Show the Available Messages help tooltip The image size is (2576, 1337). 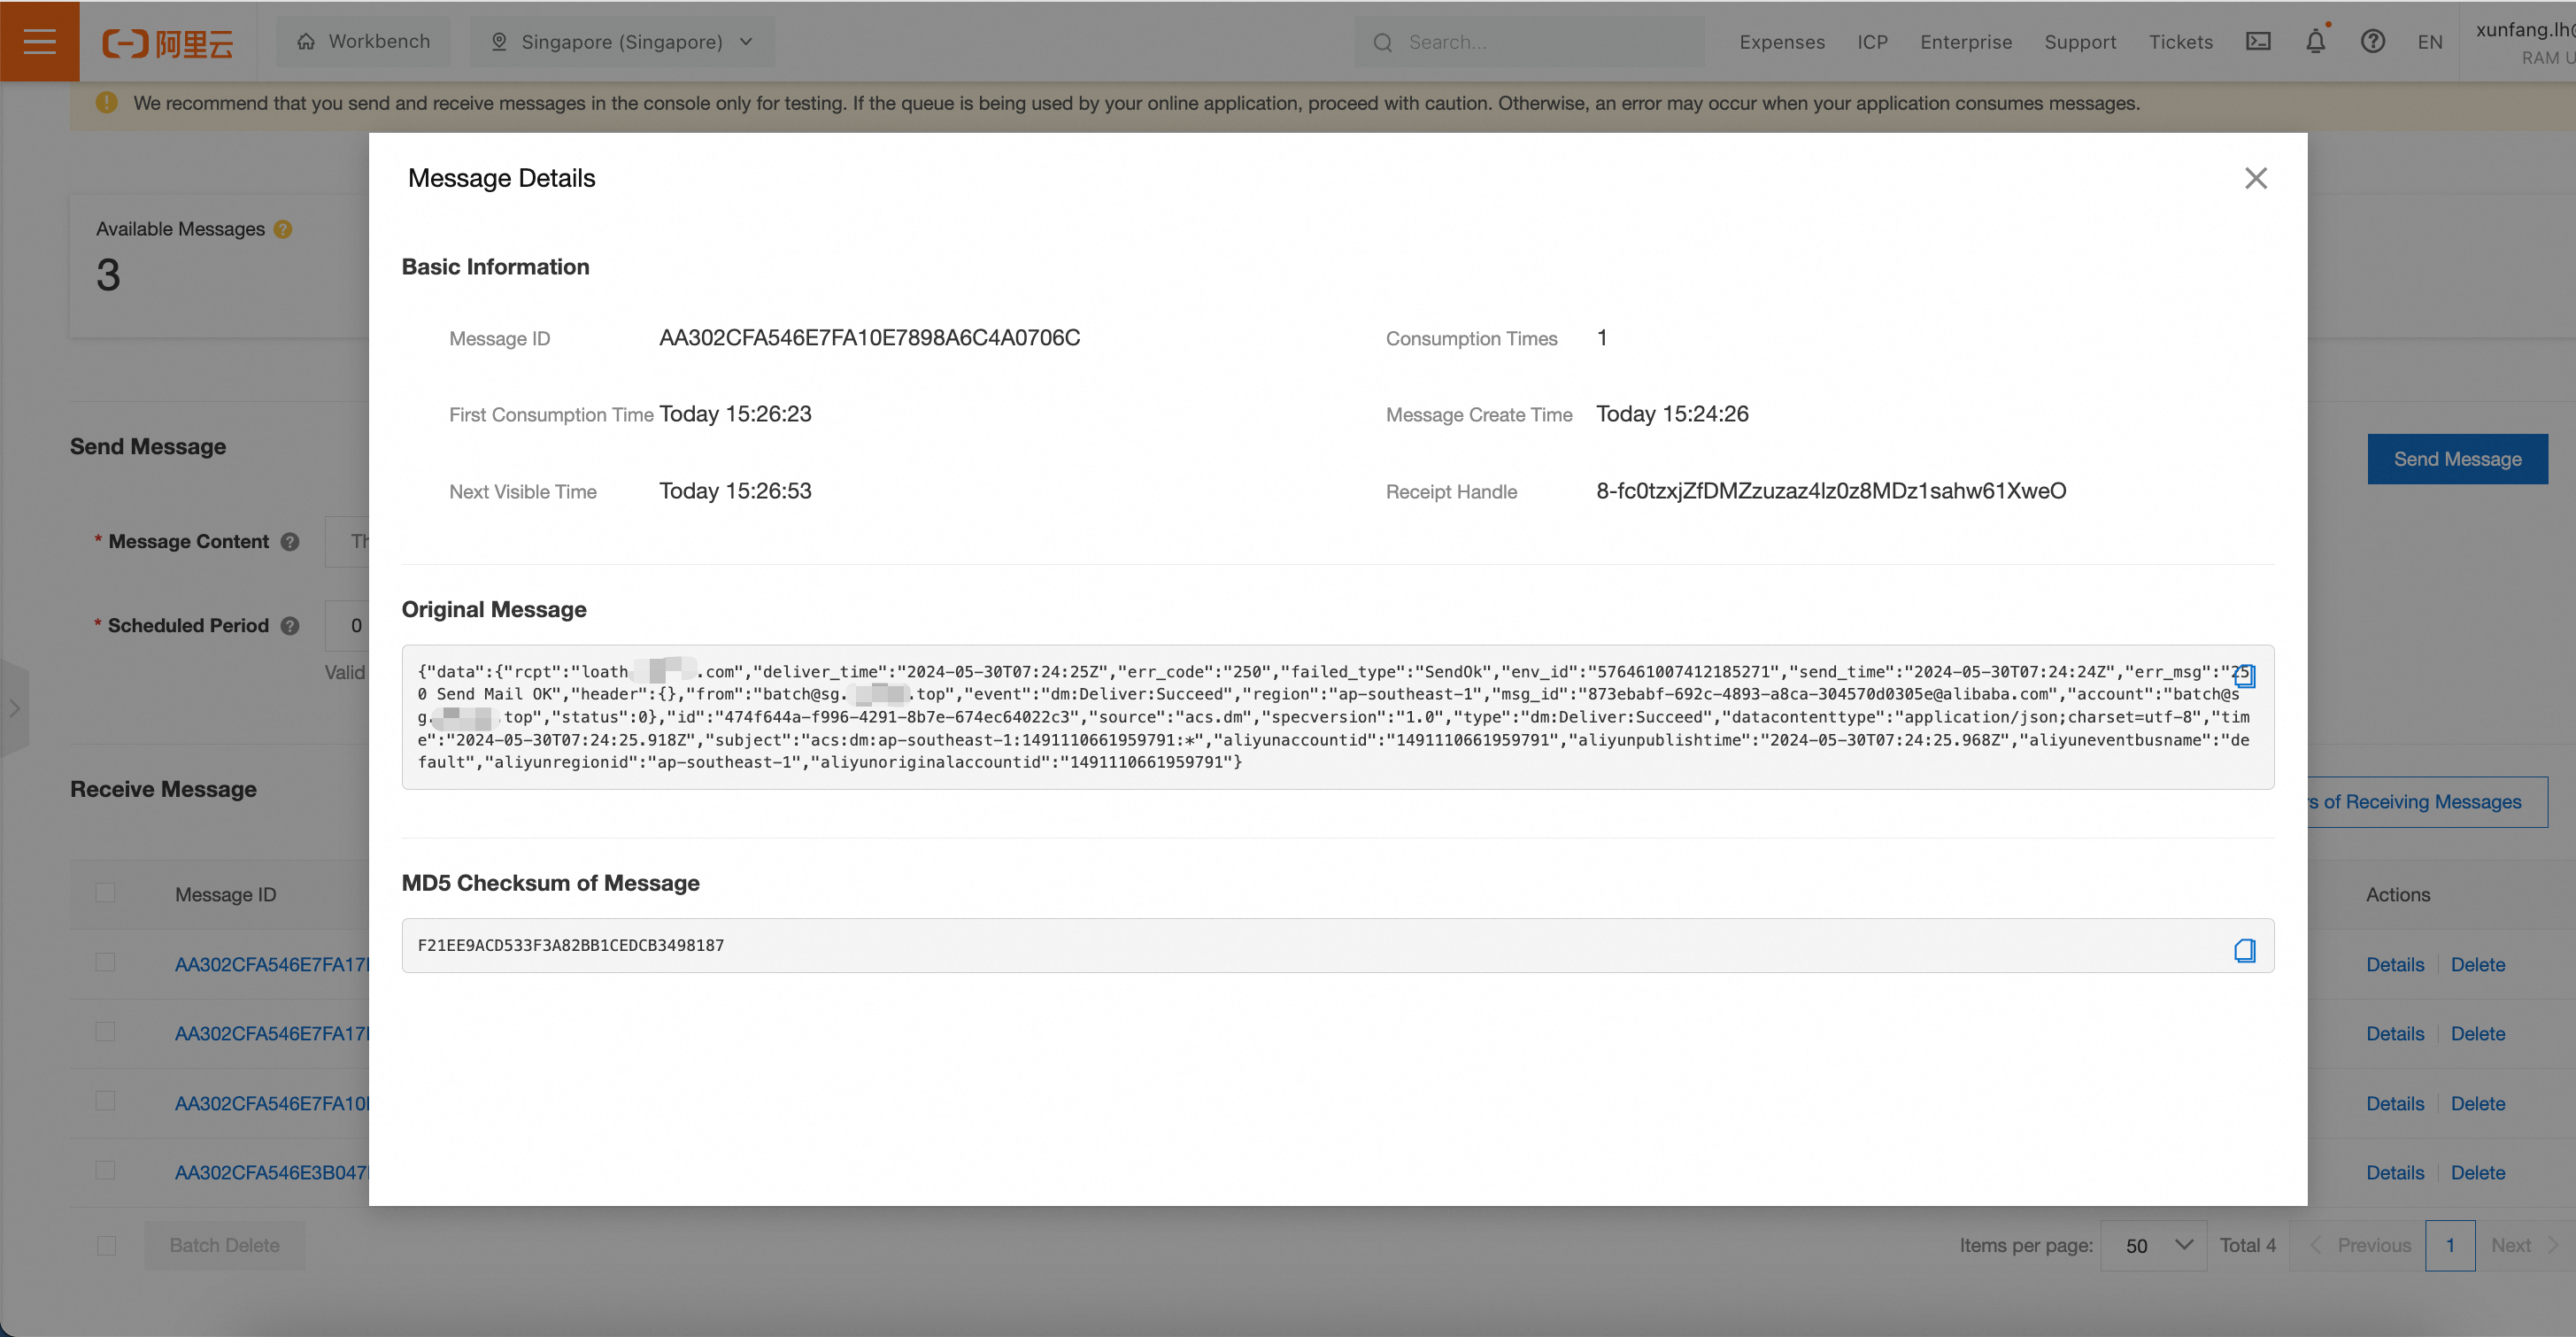click(283, 229)
